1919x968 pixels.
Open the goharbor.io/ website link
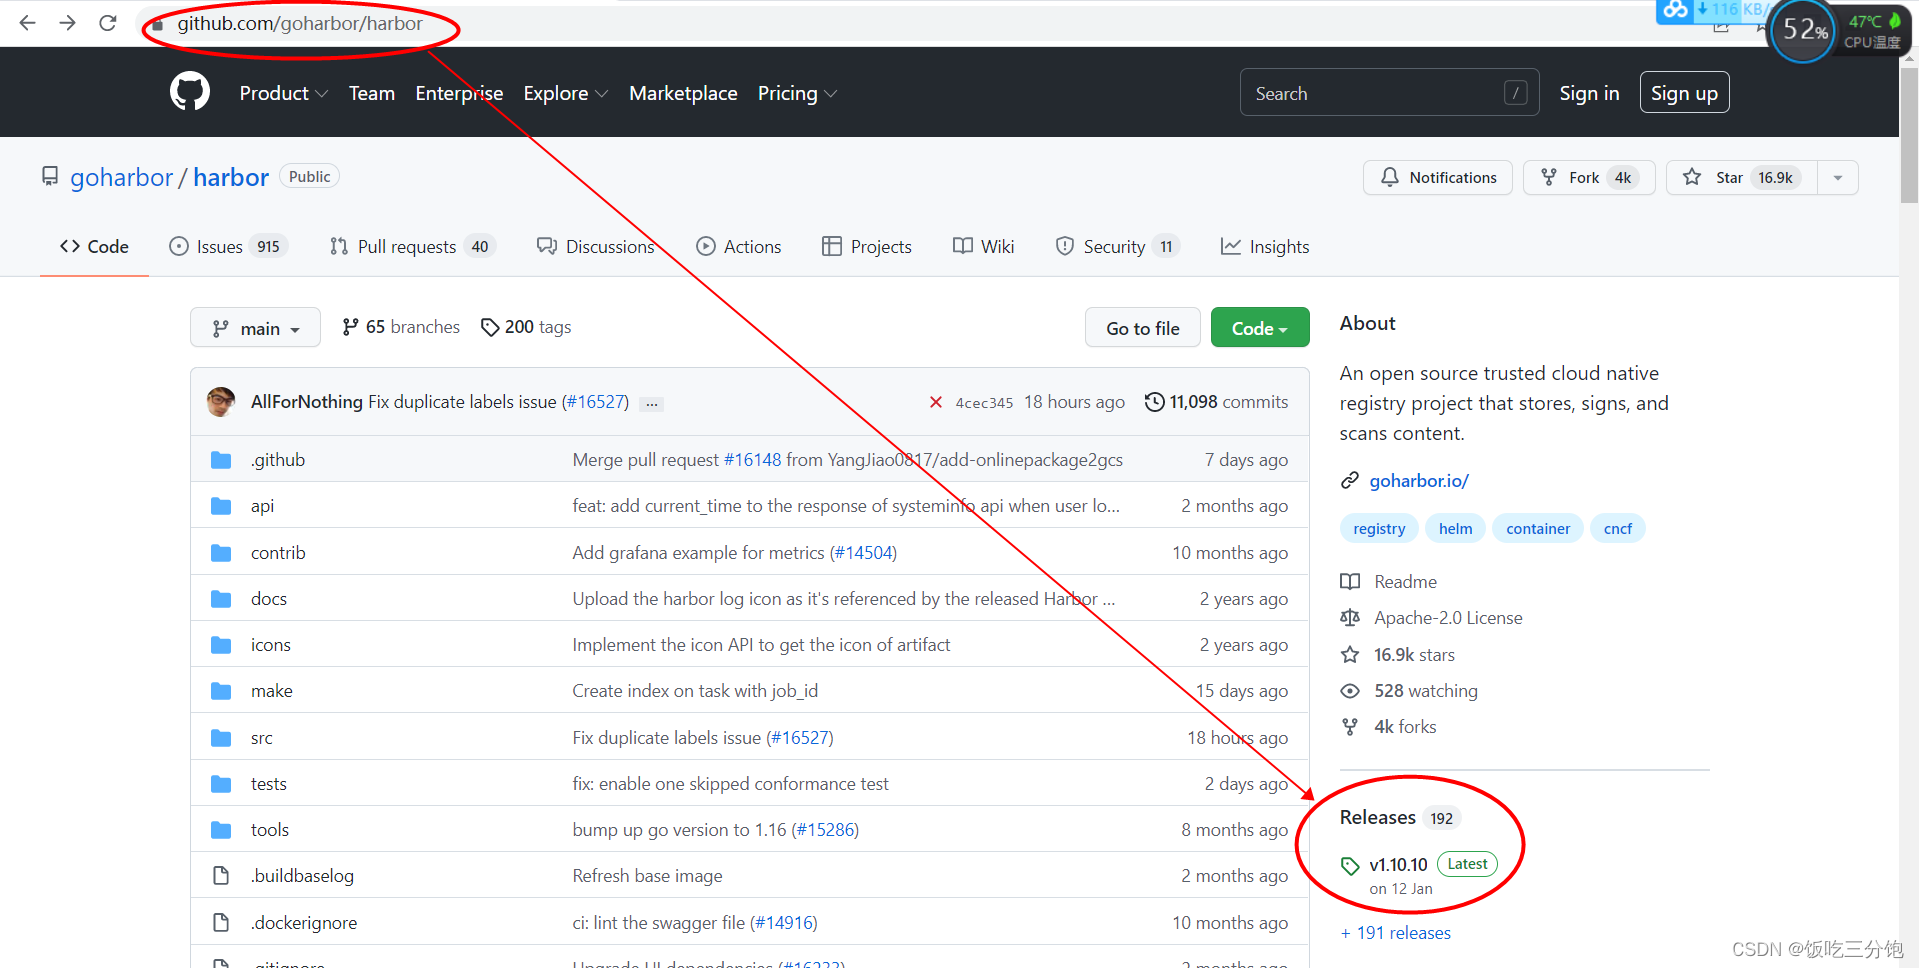click(x=1419, y=481)
